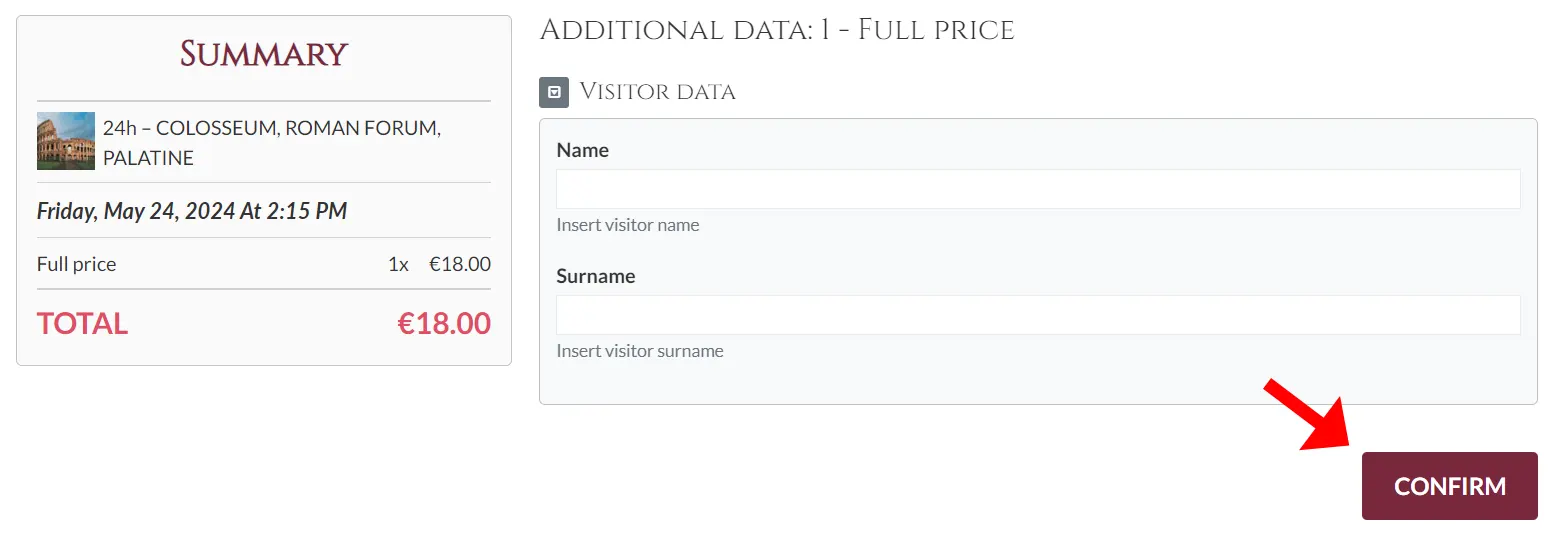This screenshot has width=1551, height=536.
Task: Click the 'Additional data: 1 - Full price' heading
Action: click(x=776, y=30)
